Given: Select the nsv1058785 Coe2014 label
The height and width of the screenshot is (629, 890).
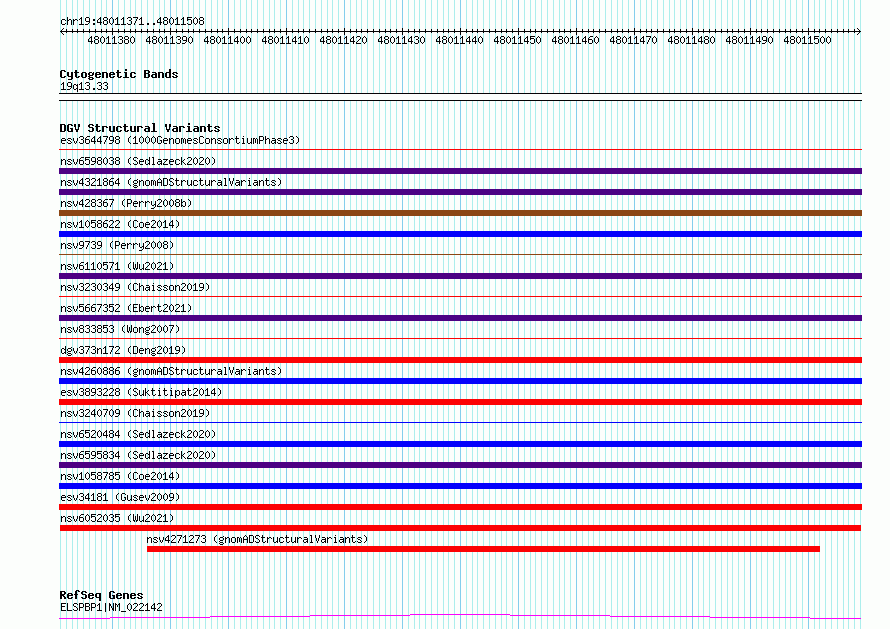Looking at the screenshot, I should (120, 476).
